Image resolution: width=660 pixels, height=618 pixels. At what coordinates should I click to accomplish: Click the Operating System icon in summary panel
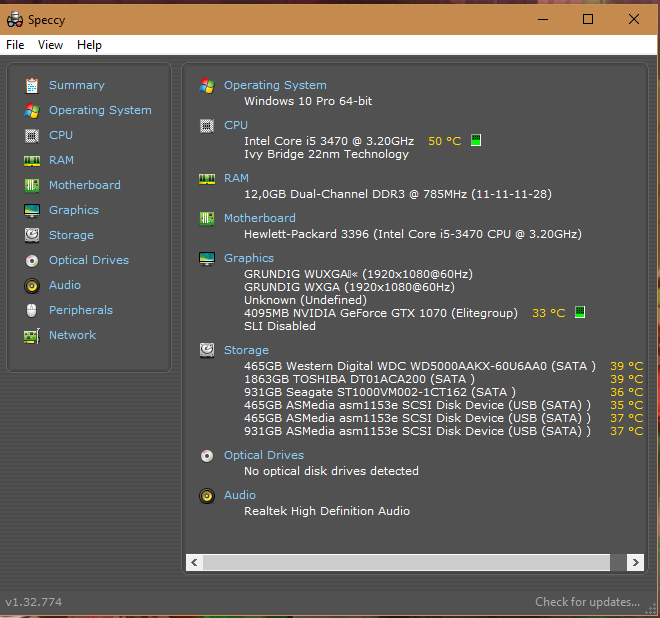(x=207, y=85)
